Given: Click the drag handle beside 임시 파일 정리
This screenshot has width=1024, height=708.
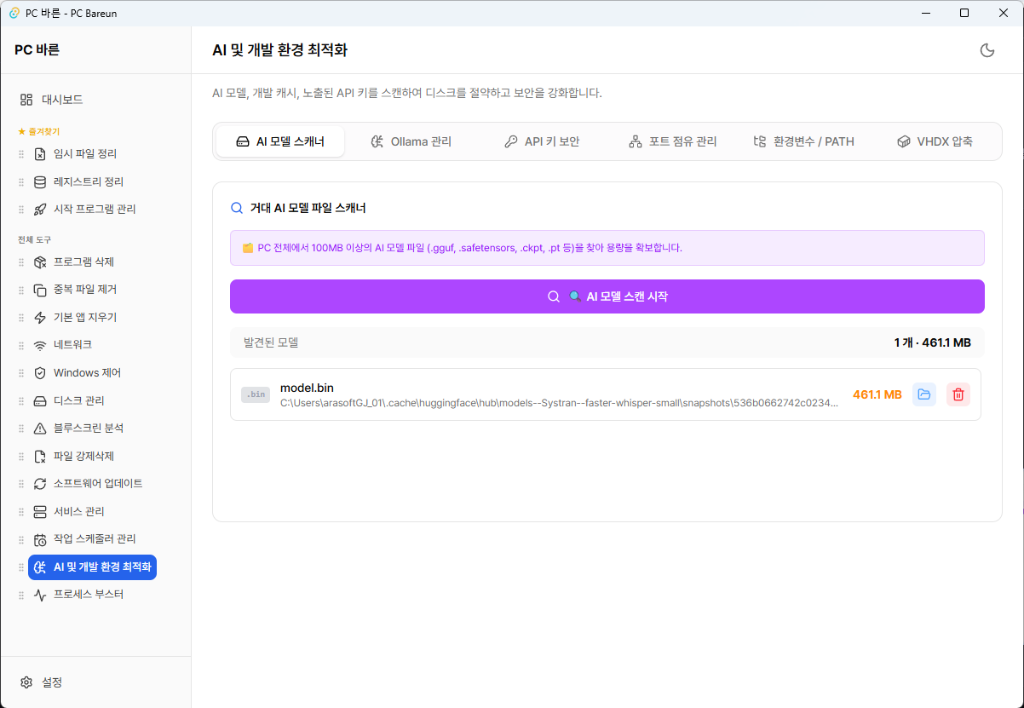Looking at the screenshot, I should tap(21, 154).
